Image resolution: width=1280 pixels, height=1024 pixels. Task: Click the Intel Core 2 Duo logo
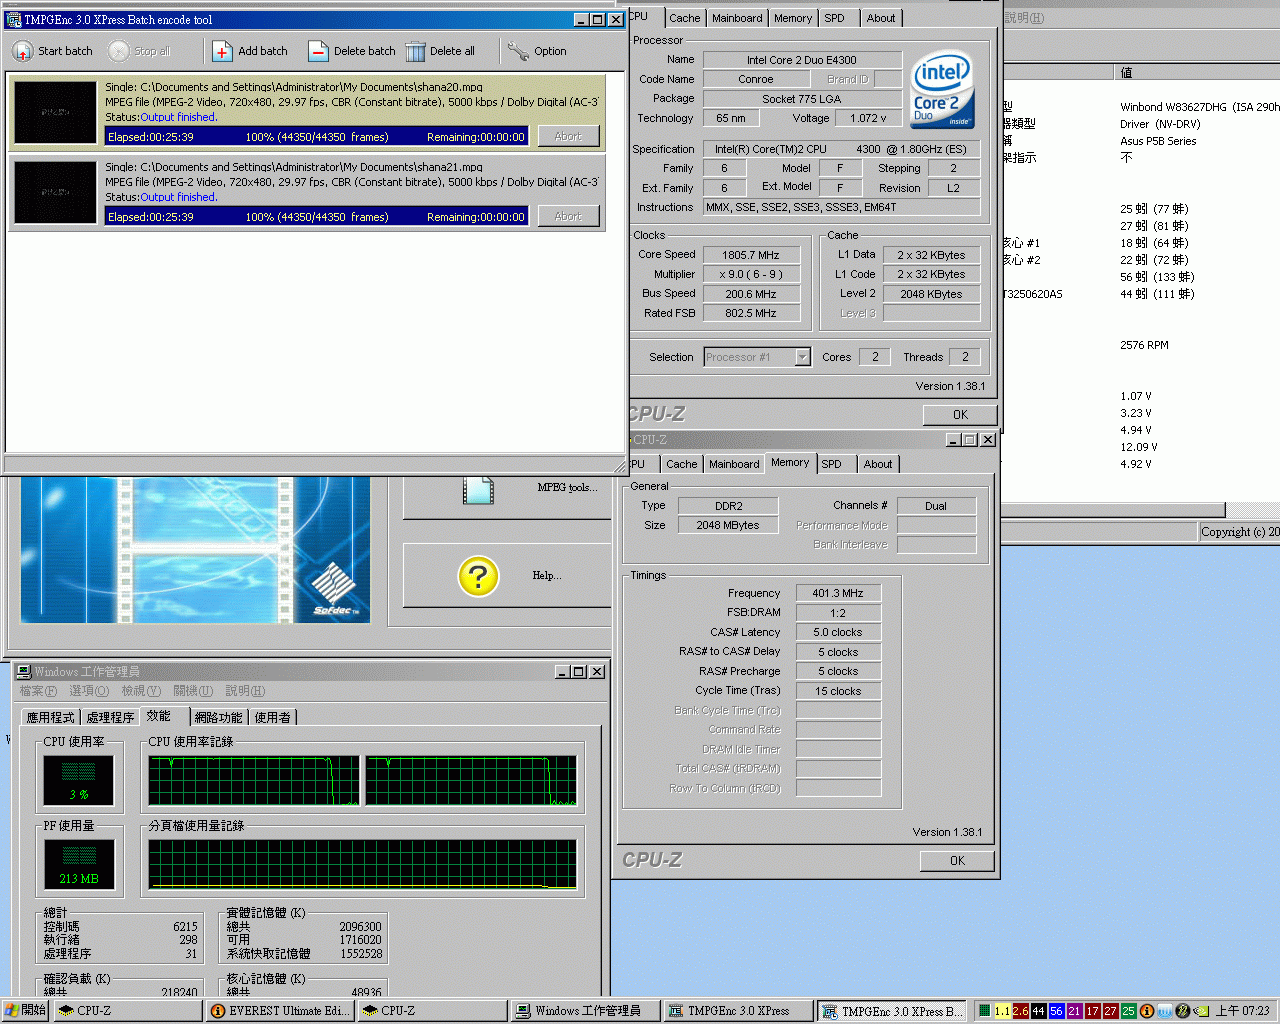point(942,90)
